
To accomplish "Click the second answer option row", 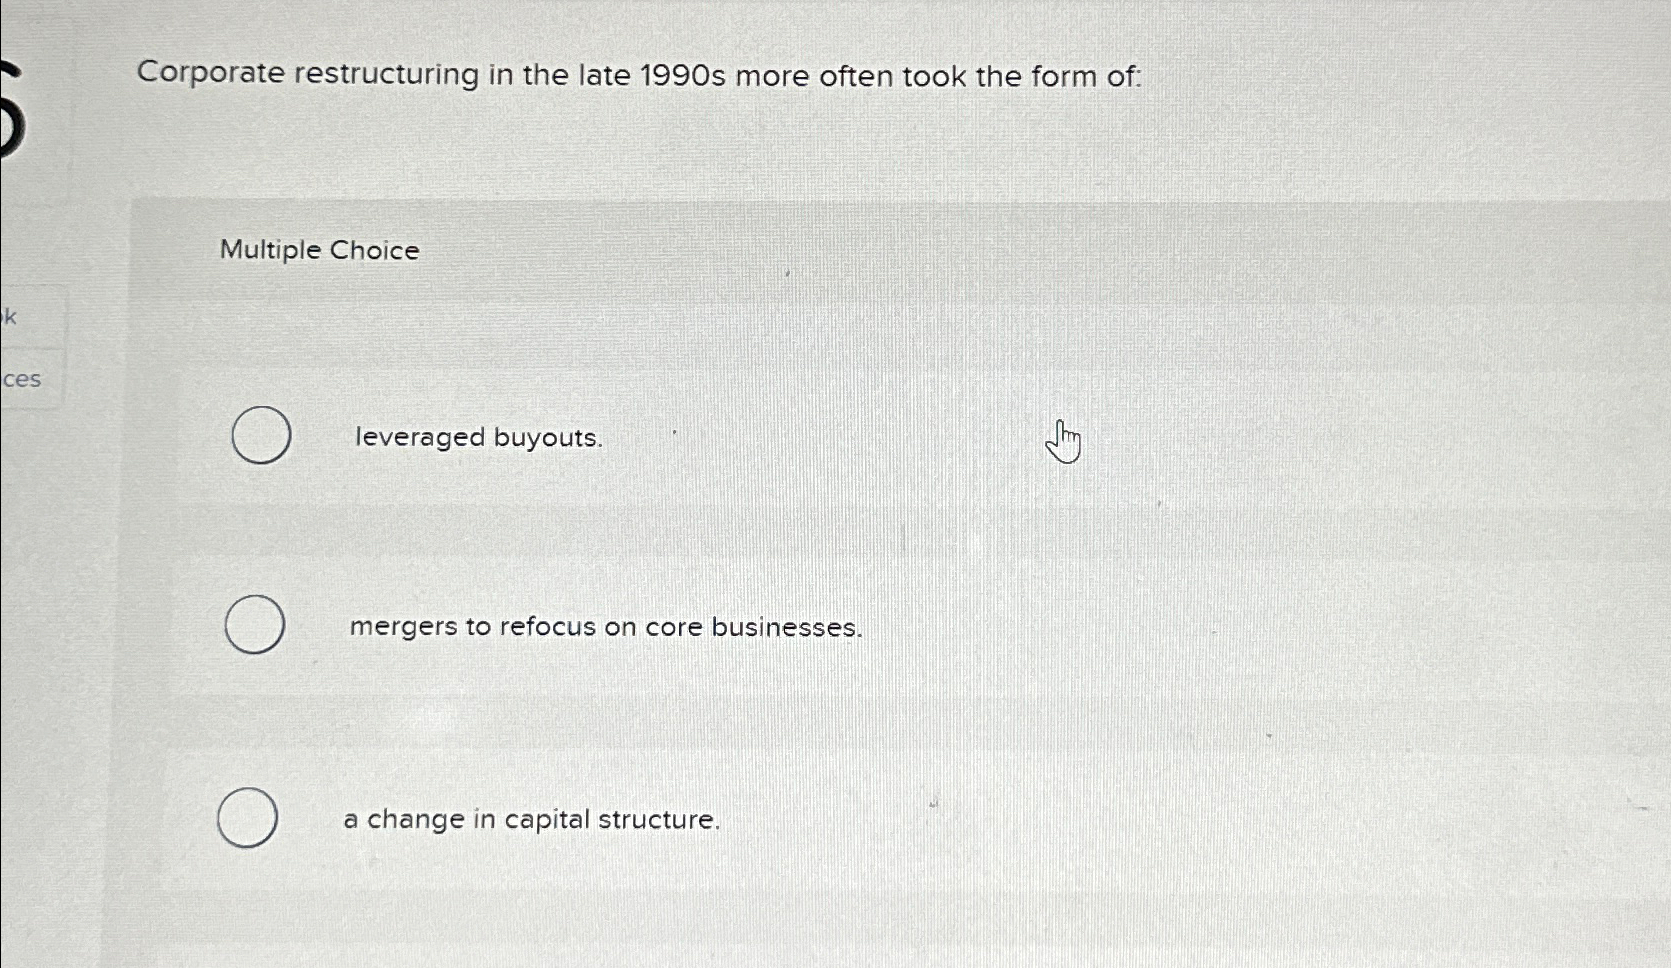I will click(x=700, y=626).
